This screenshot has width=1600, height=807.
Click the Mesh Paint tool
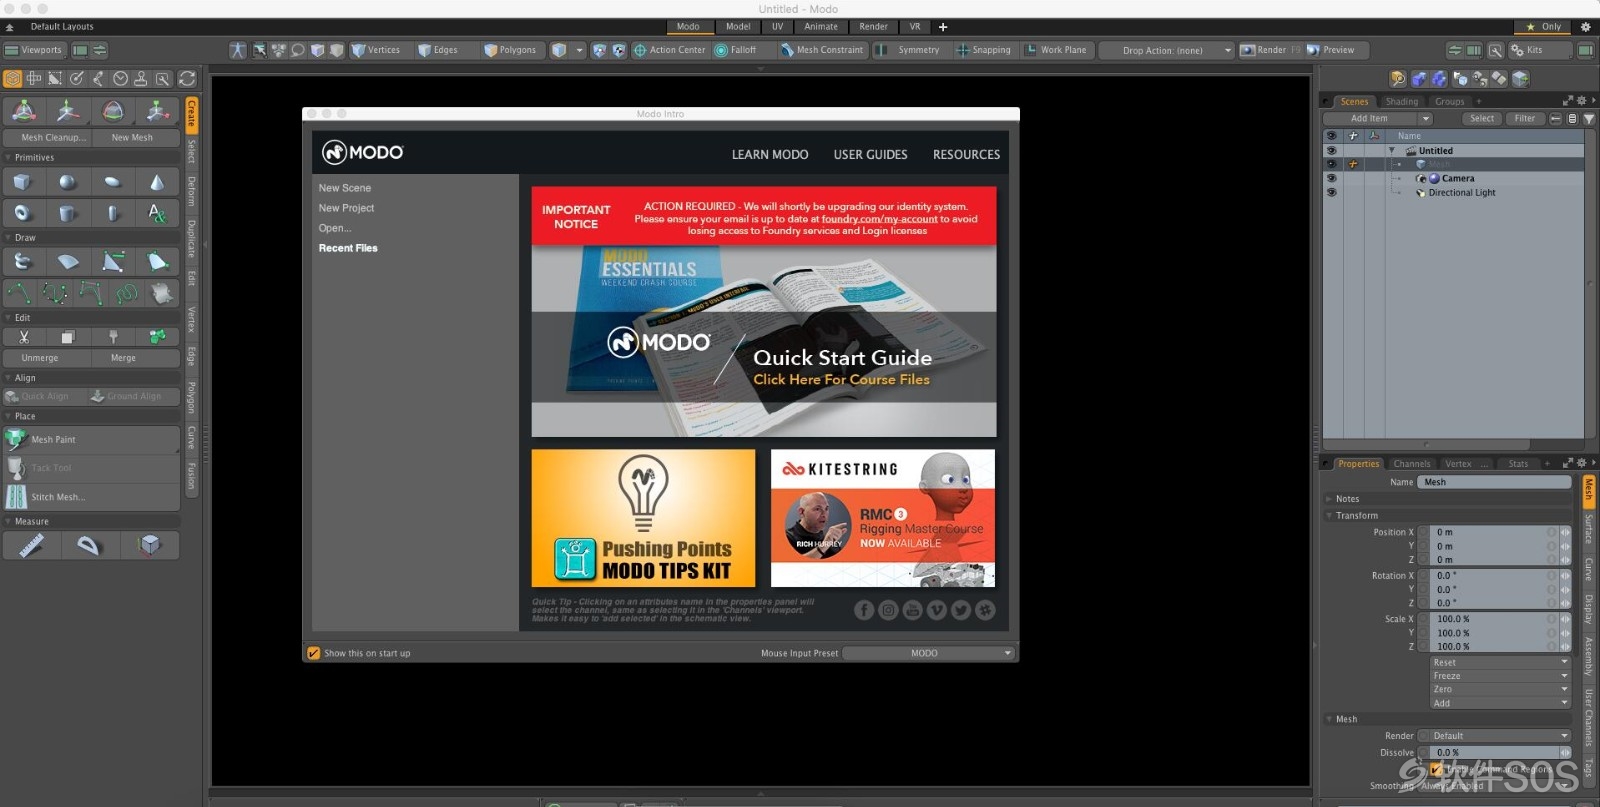click(92, 439)
